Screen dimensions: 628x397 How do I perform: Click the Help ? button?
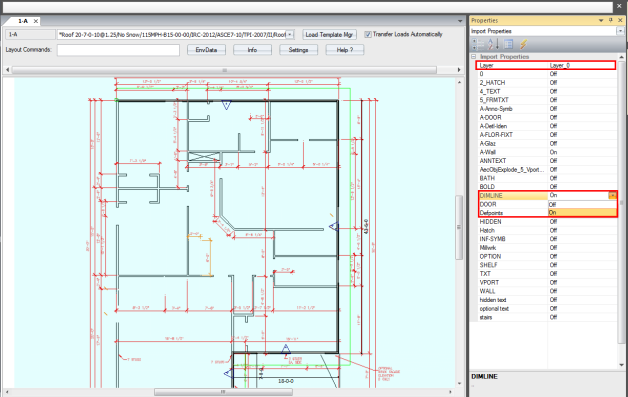point(345,50)
